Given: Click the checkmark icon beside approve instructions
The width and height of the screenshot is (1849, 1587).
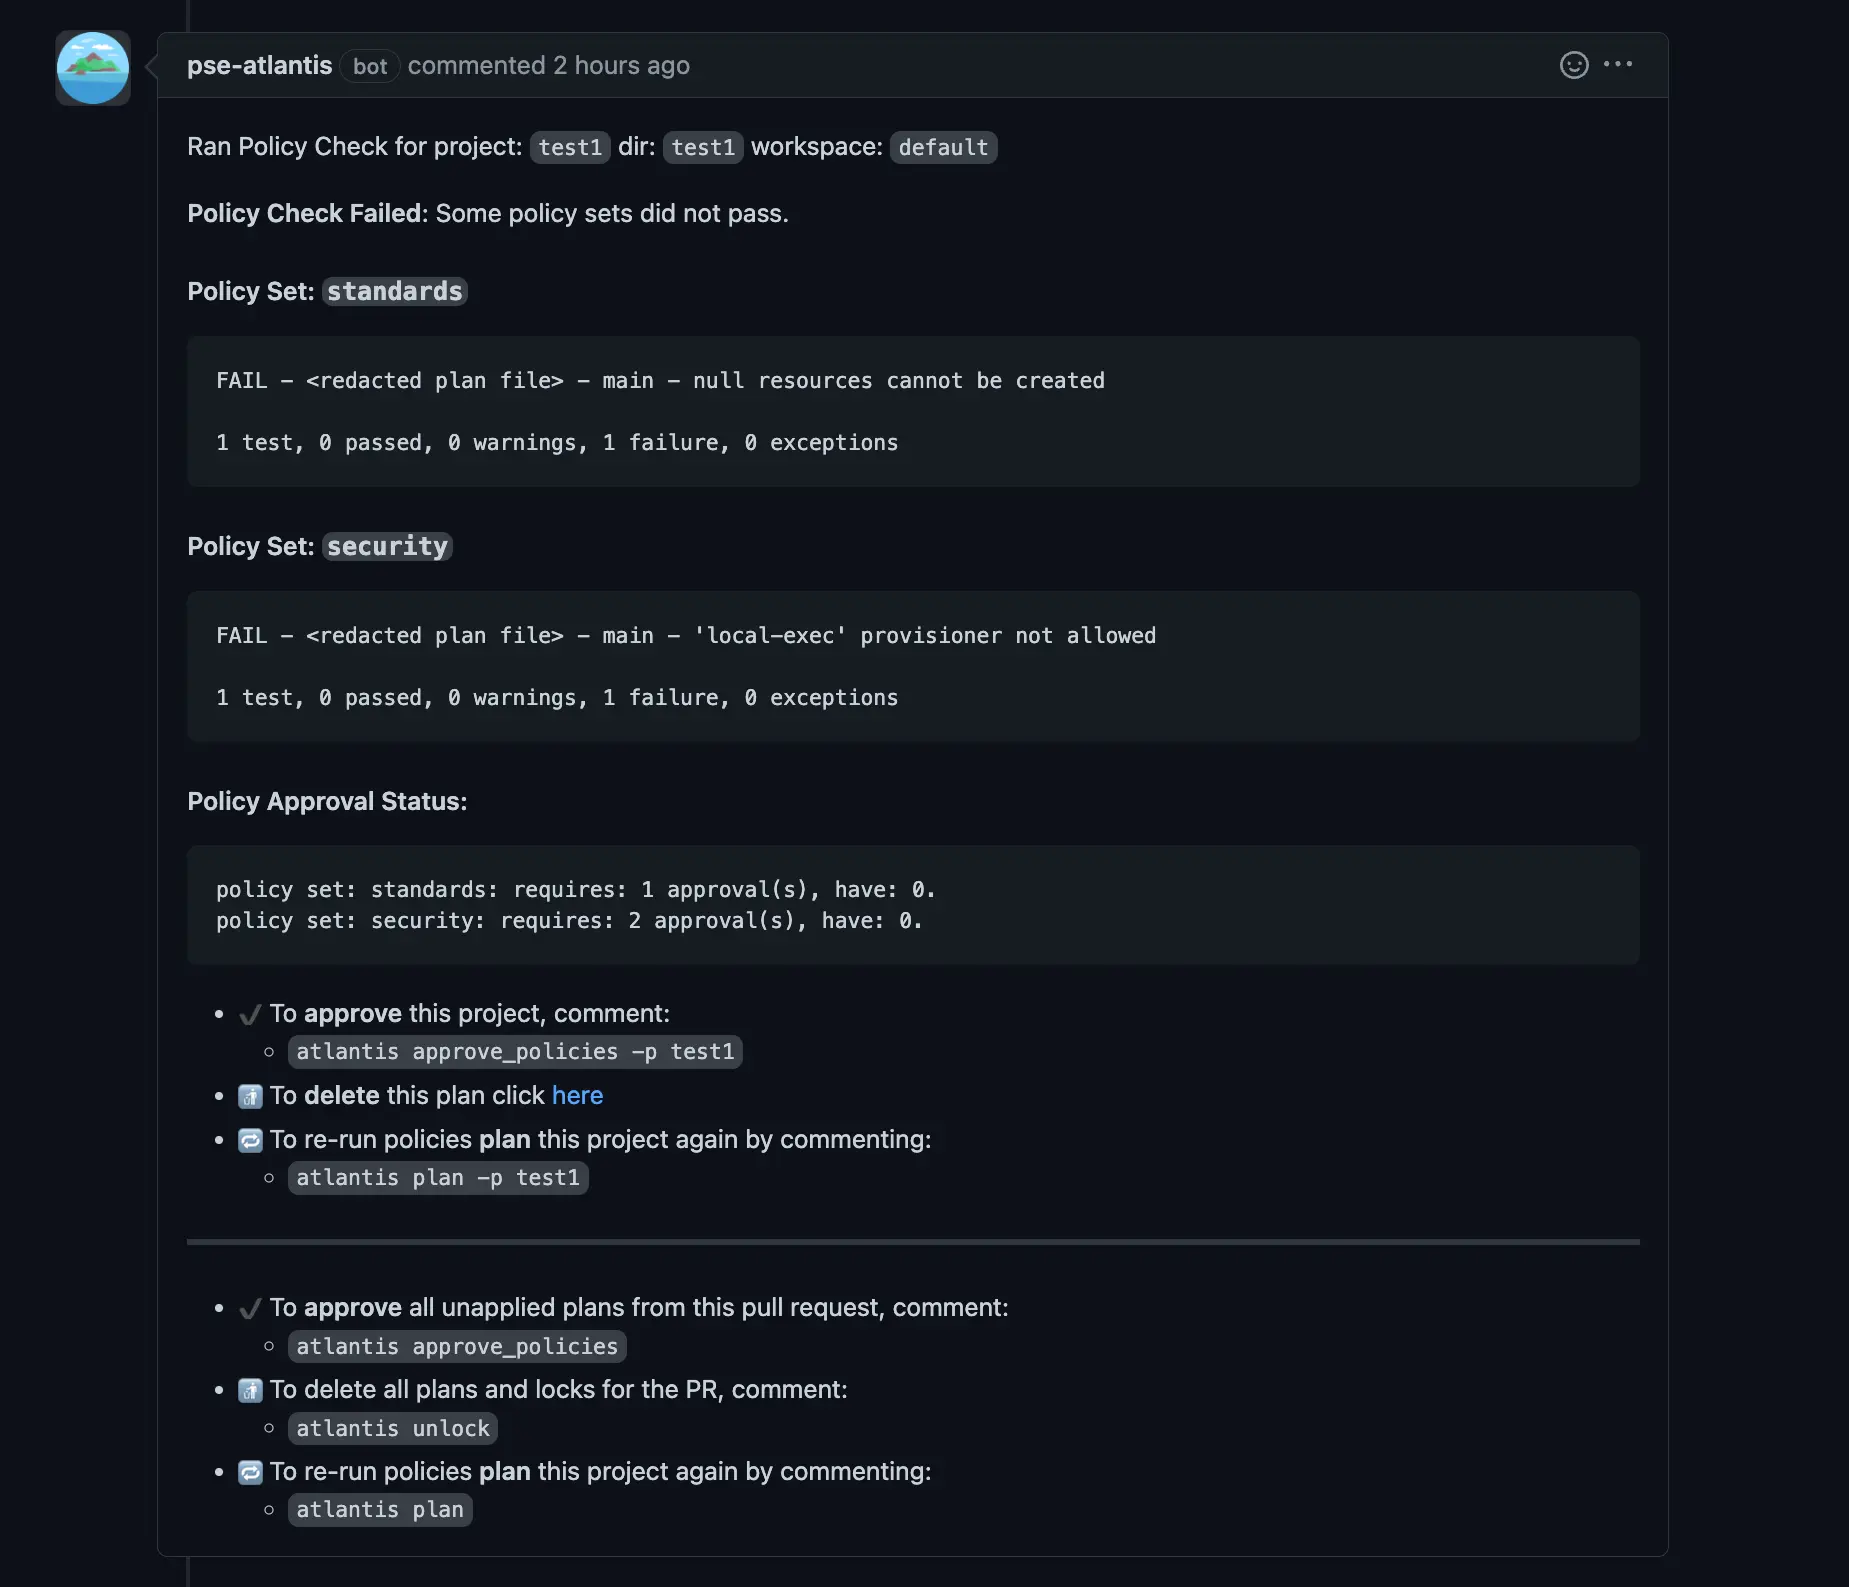Looking at the screenshot, I should [250, 1014].
